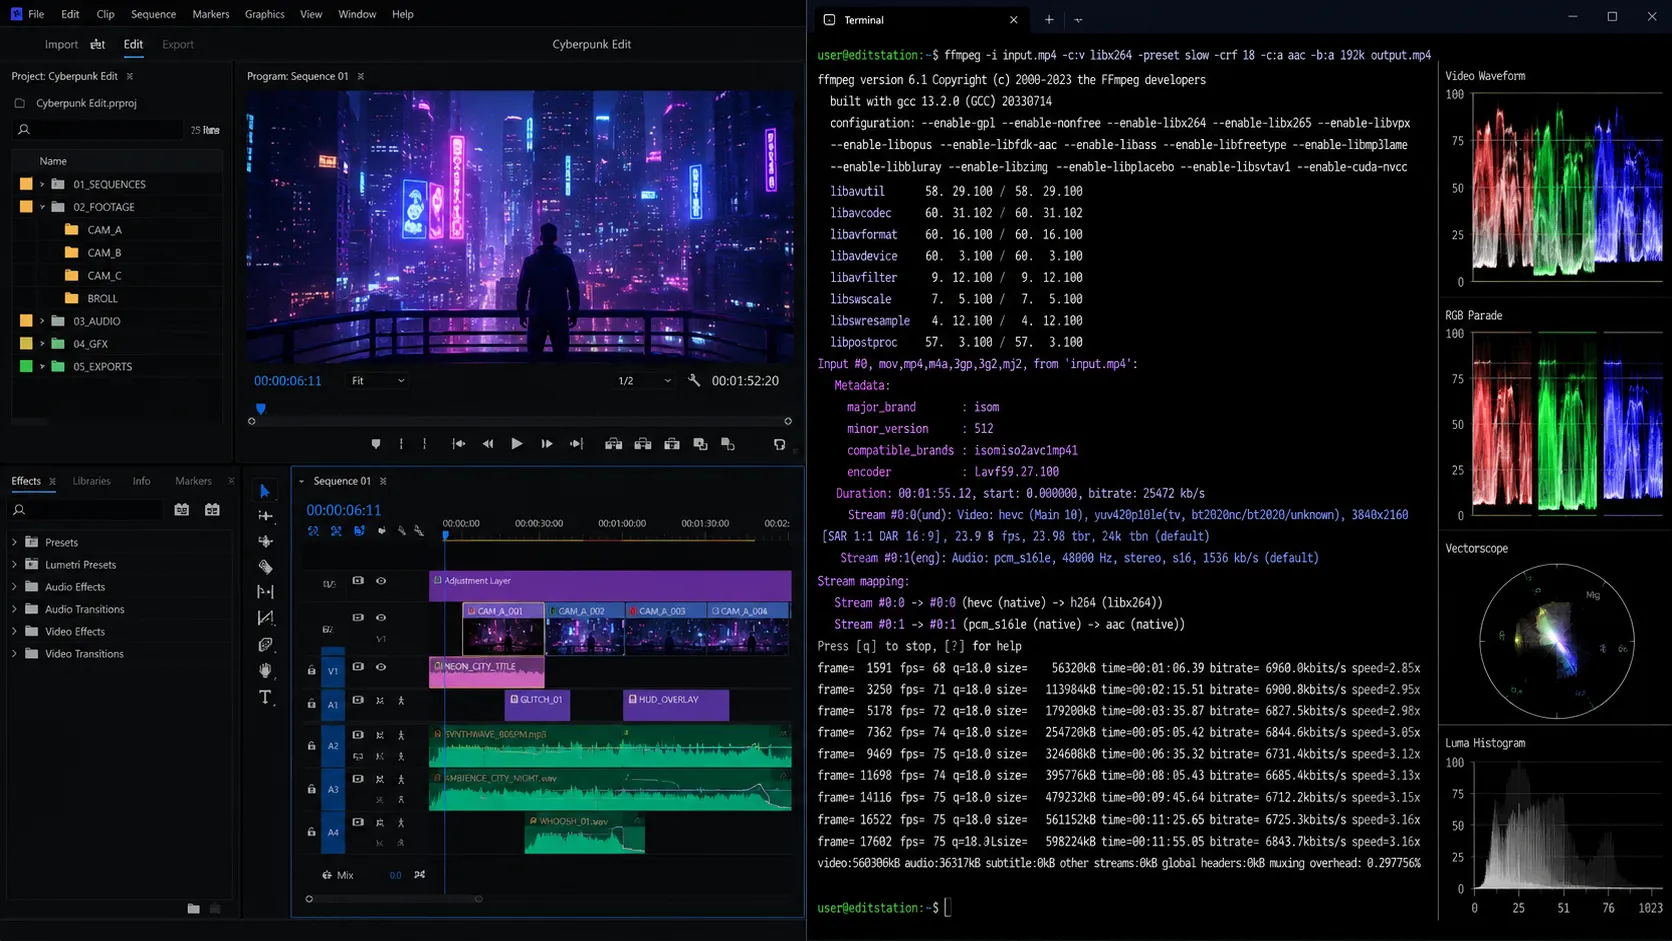Expand the 03_AUDIO bin
The height and width of the screenshot is (941, 1672).
coord(42,321)
